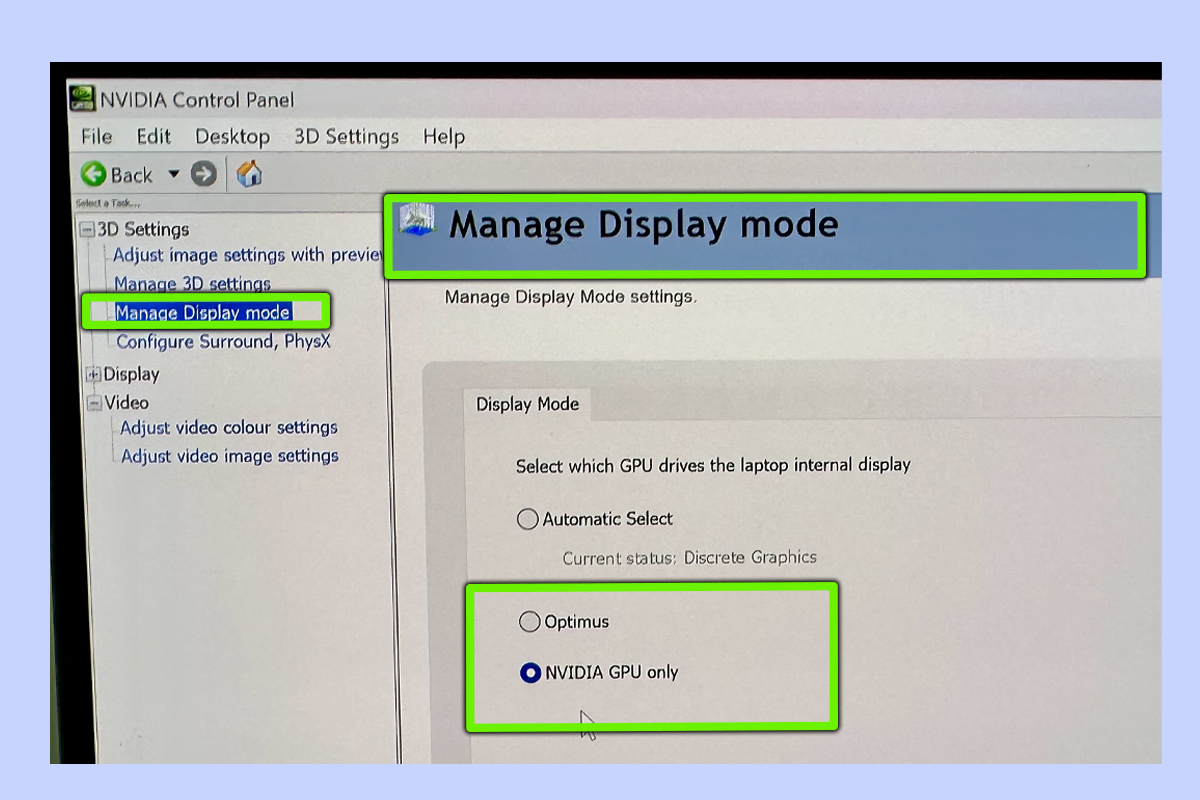Open the Help menu
1200x800 pixels.
[x=443, y=137]
